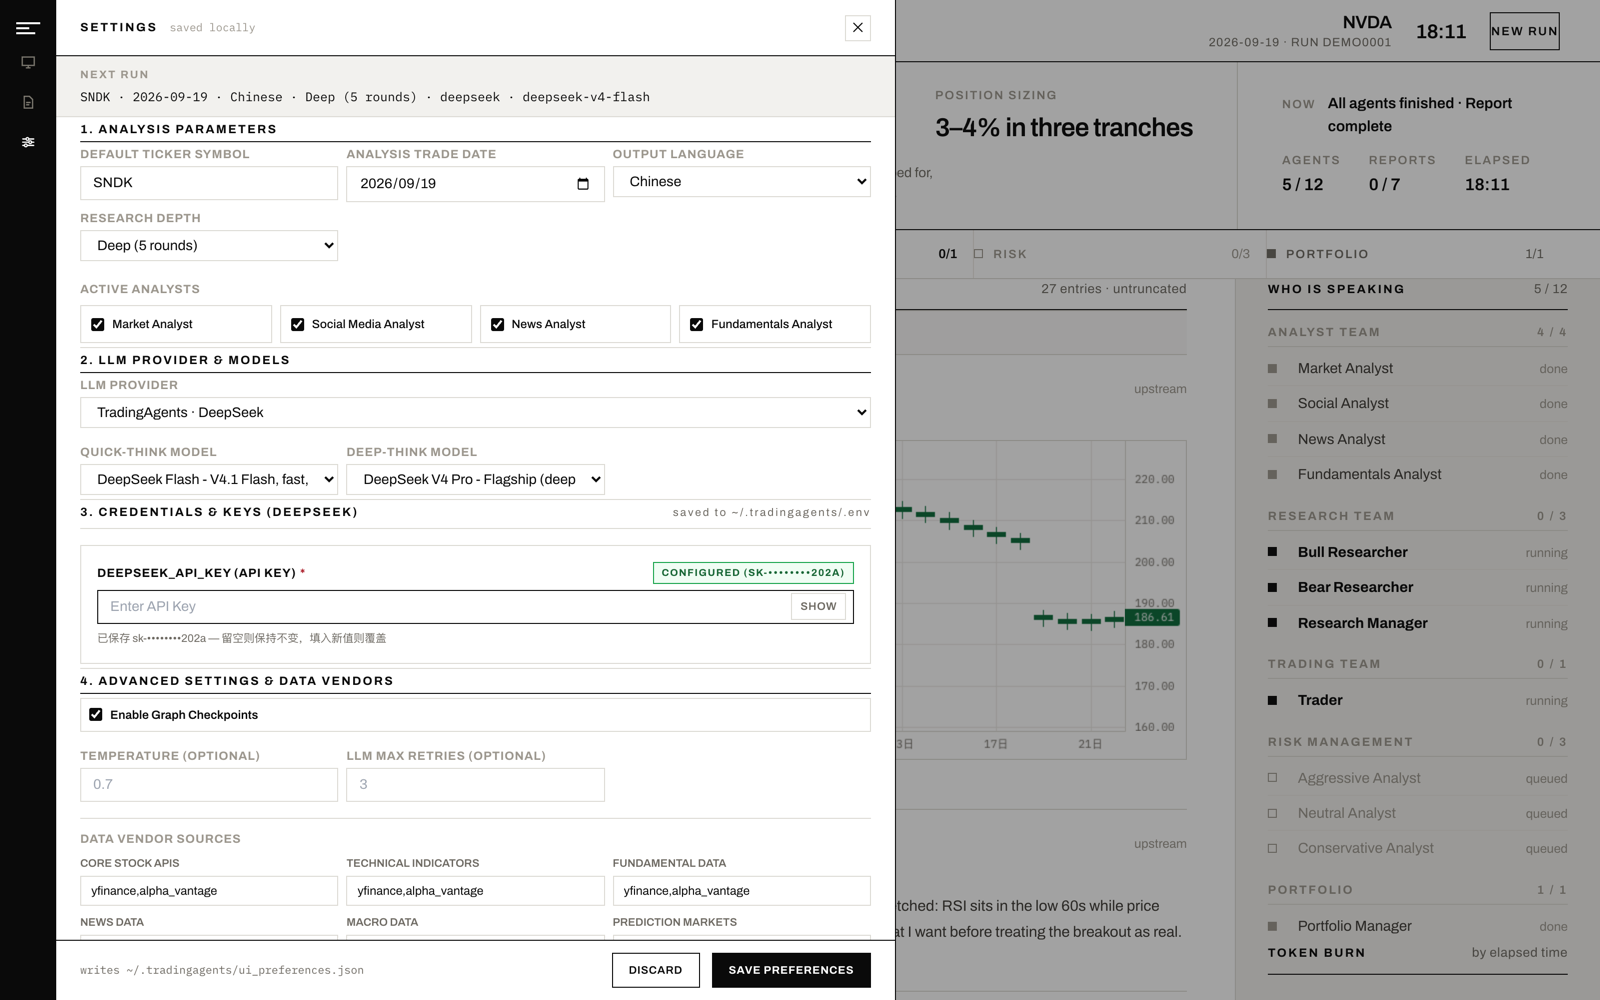Image resolution: width=1600 pixels, height=1000 pixels.
Task: Click the Default Ticker Symbol field
Action: point(209,183)
